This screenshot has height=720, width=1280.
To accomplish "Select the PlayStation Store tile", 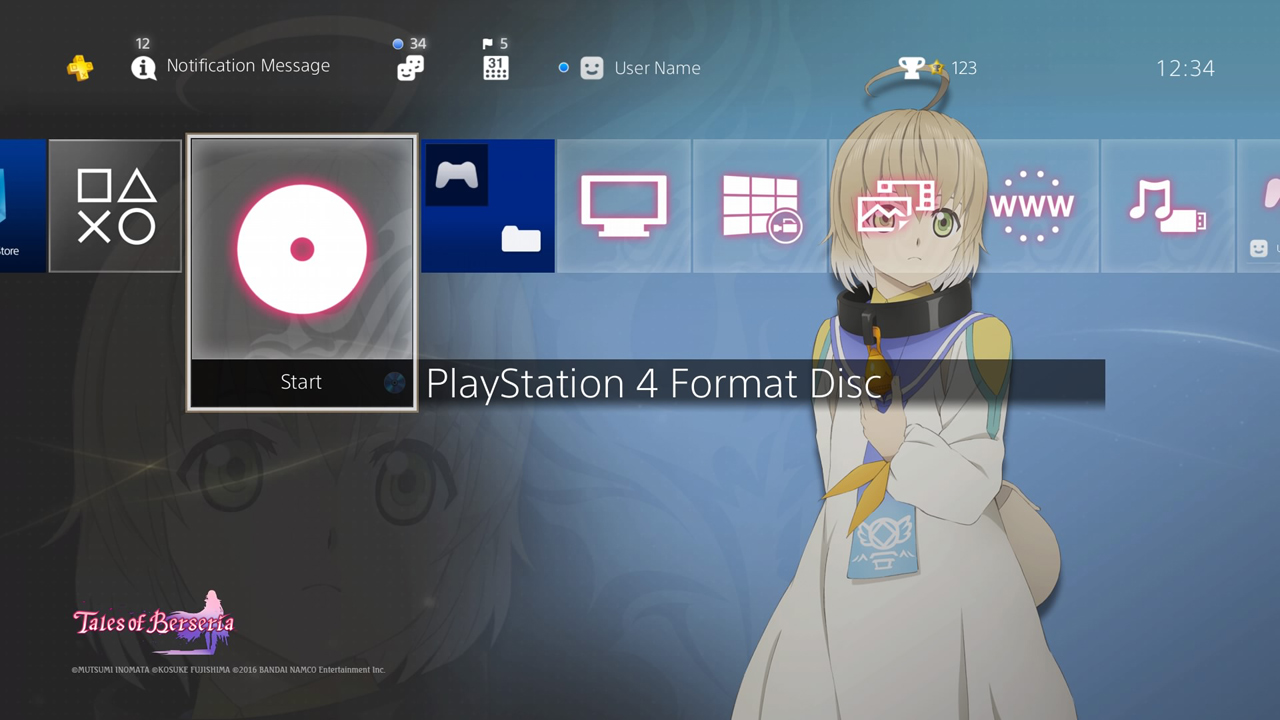I will [23, 206].
